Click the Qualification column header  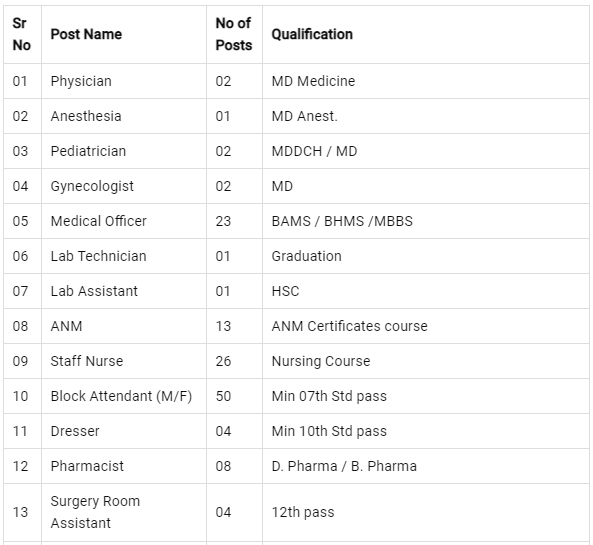coord(312,34)
